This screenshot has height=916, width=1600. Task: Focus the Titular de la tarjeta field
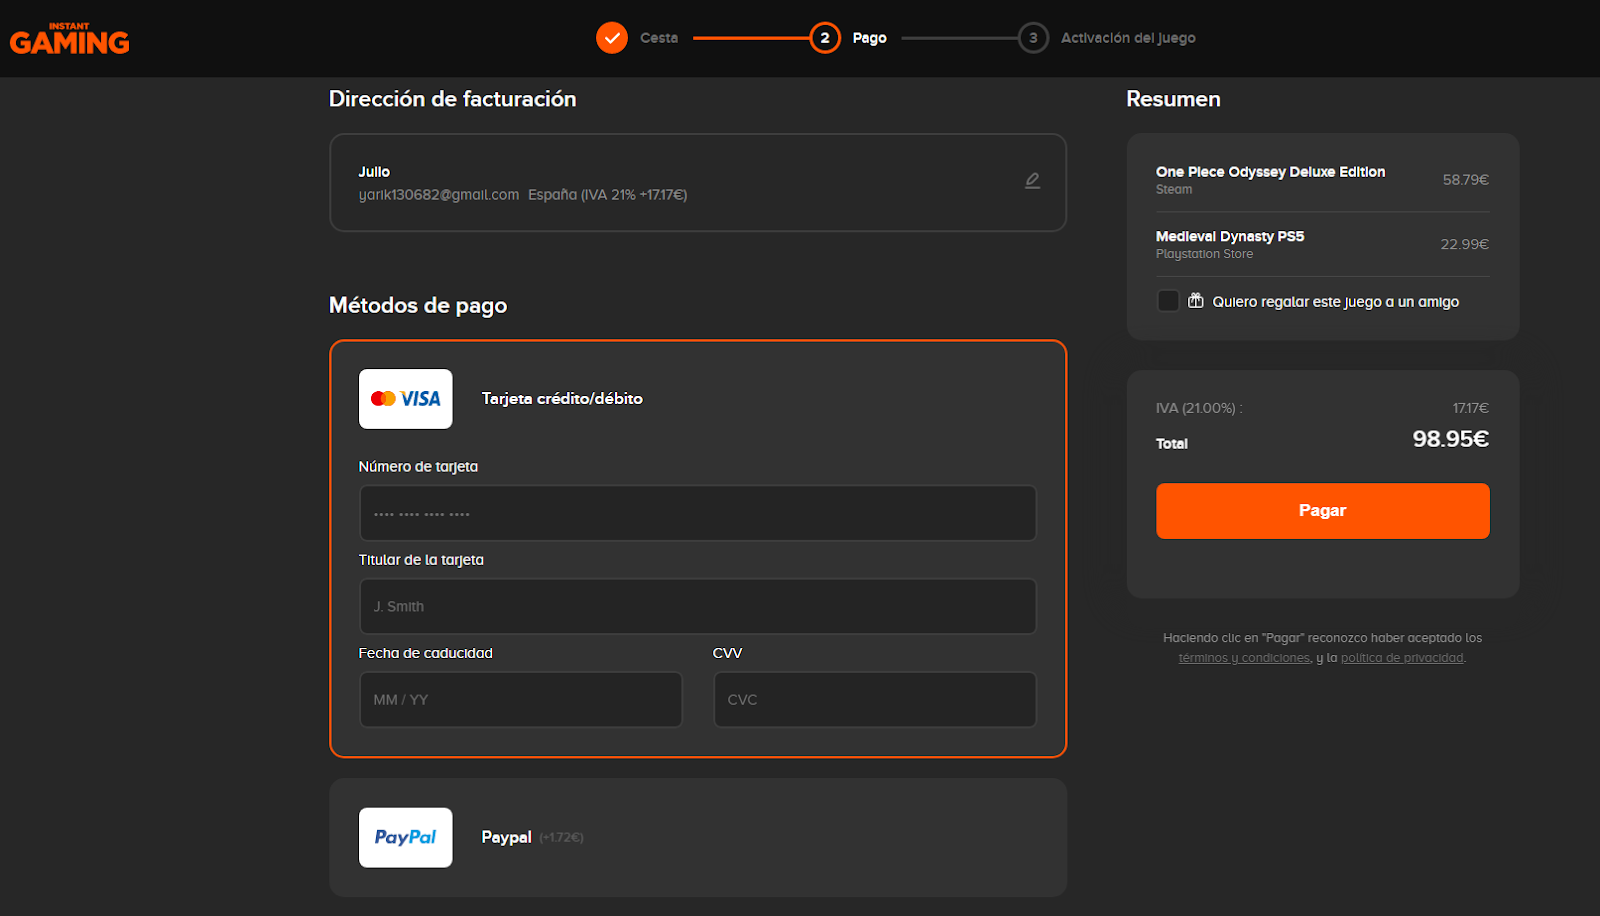(698, 606)
